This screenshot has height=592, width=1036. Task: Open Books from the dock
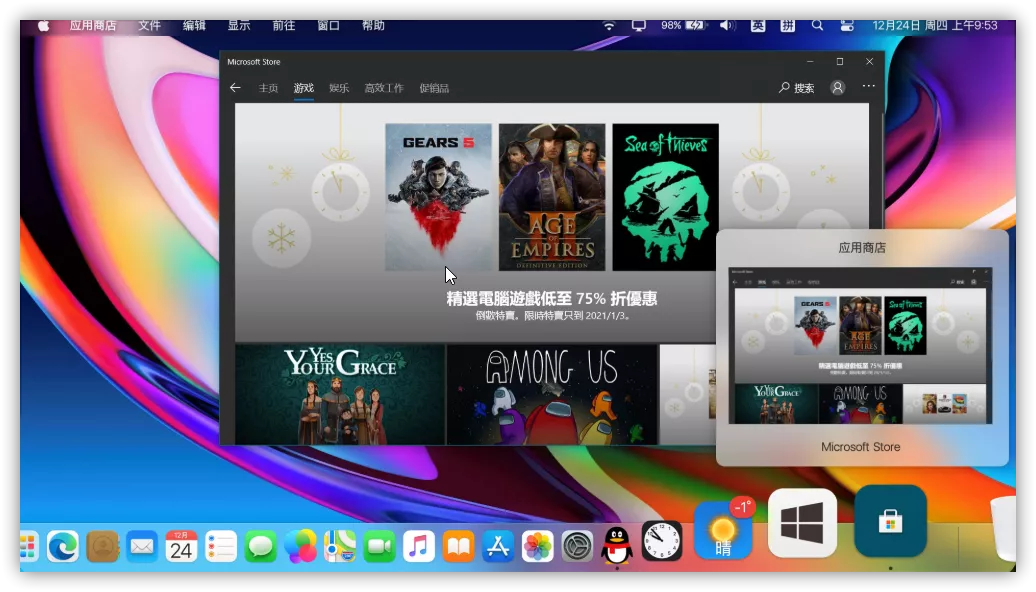459,546
